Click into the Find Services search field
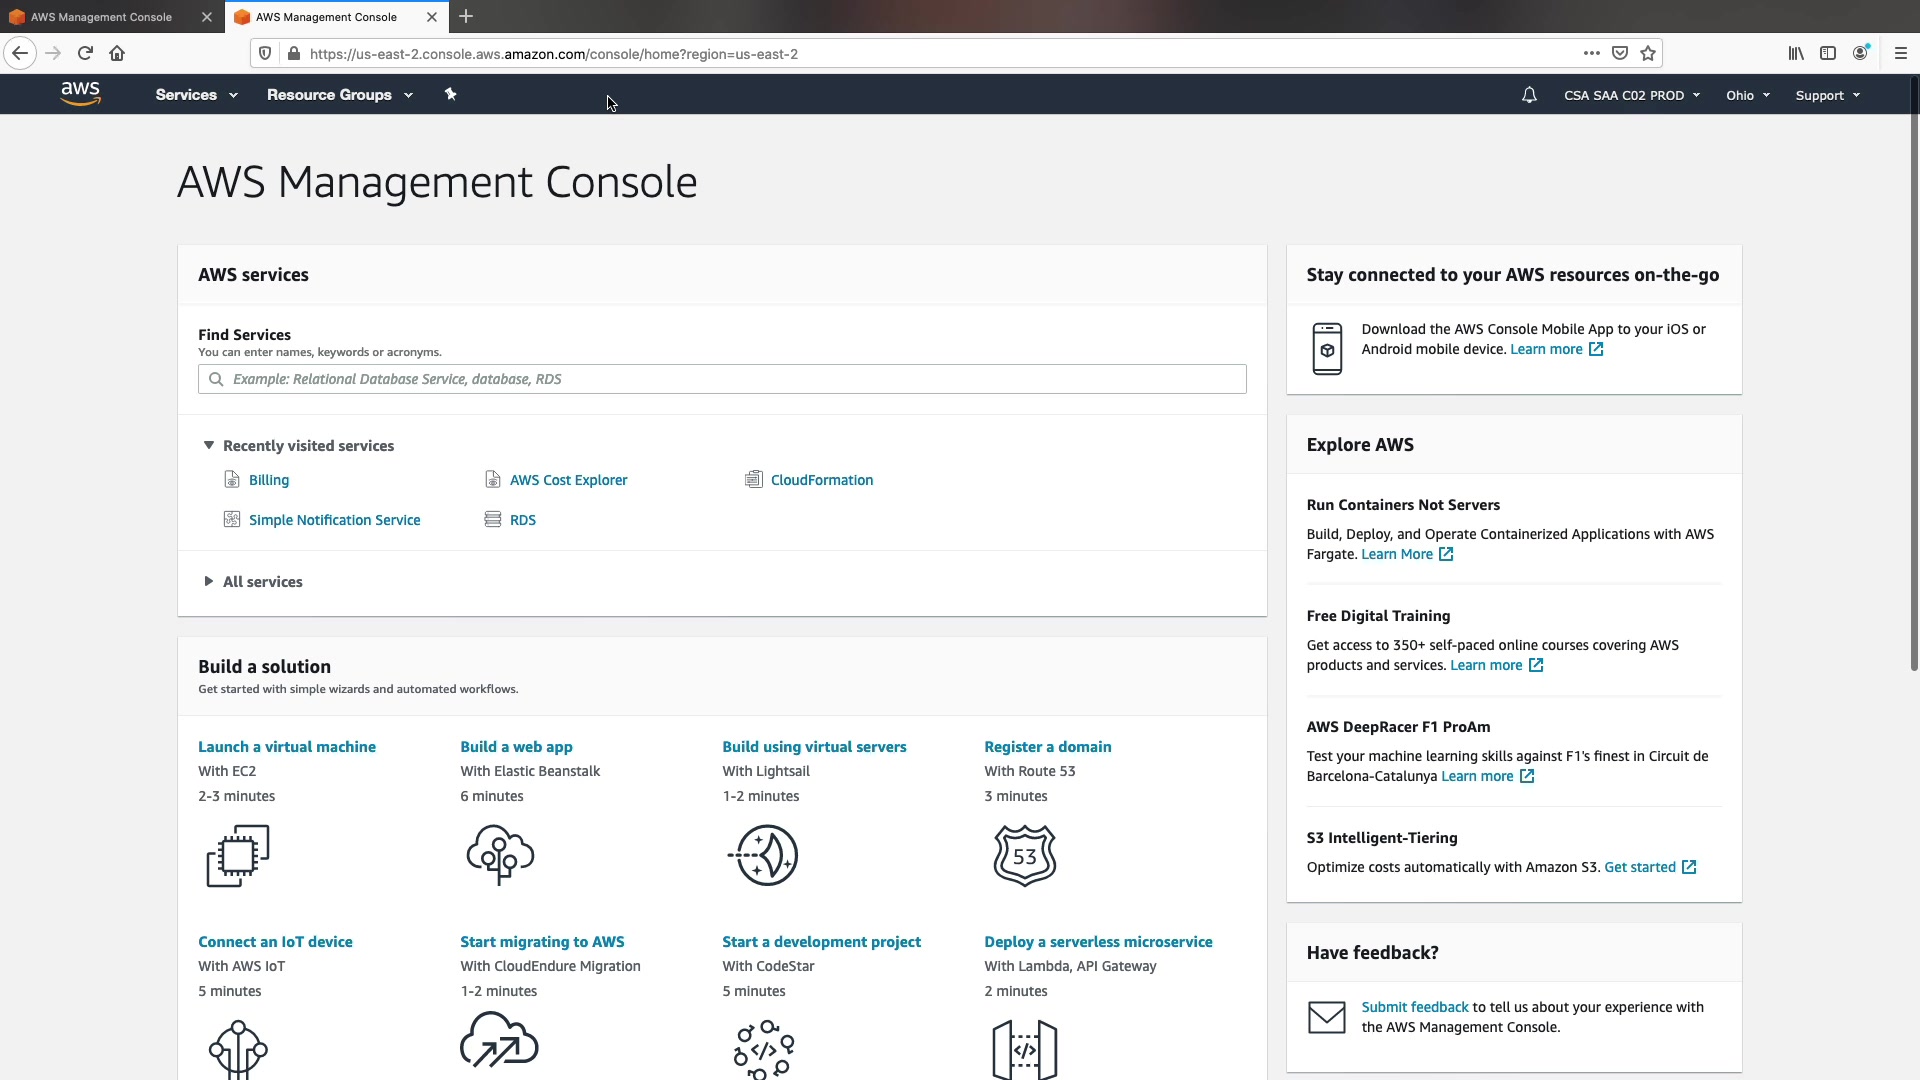Screen dimensions: 1920x1080 coord(722,379)
